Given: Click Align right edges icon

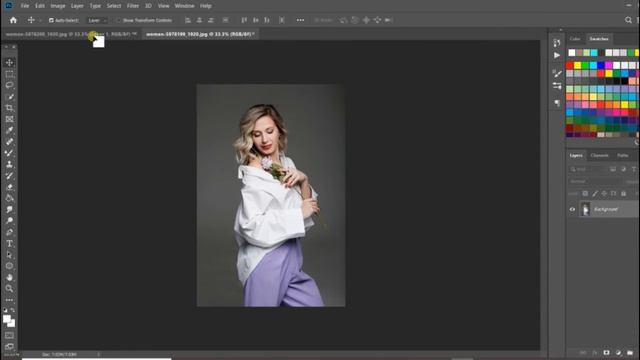Looking at the screenshot, I should point(211,20).
